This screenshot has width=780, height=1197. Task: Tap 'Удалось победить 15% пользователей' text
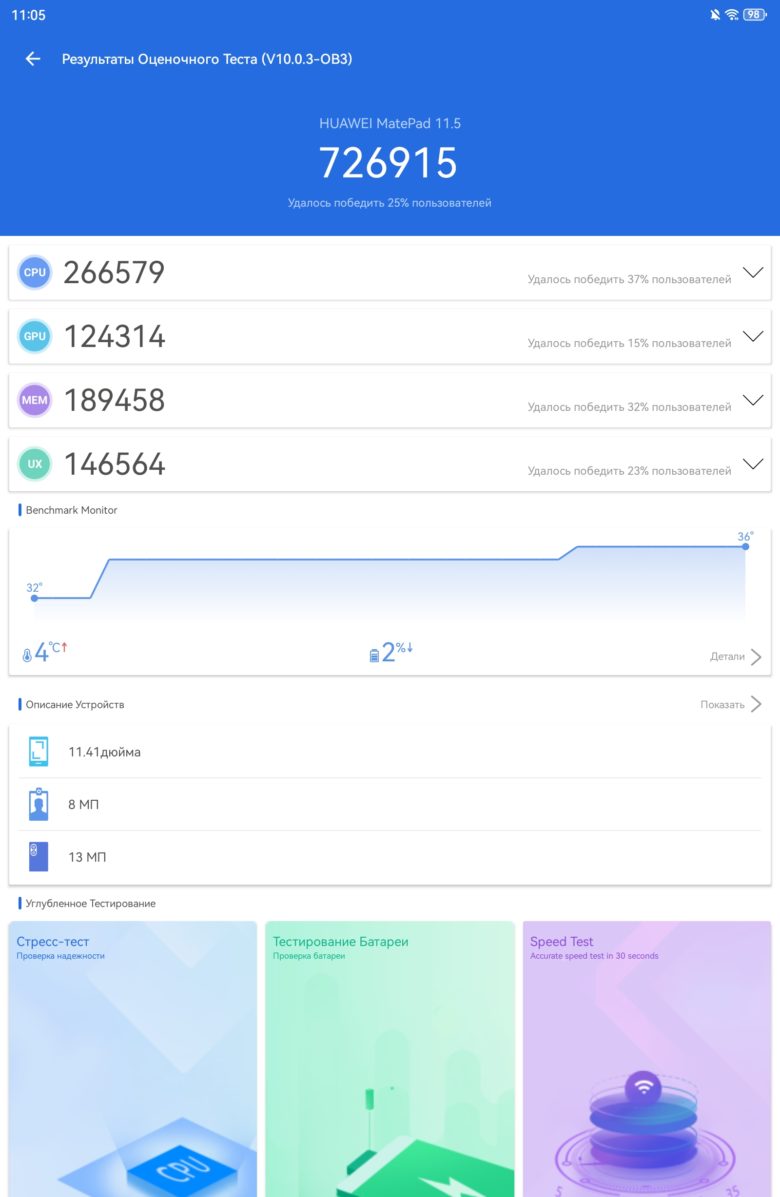(x=630, y=344)
